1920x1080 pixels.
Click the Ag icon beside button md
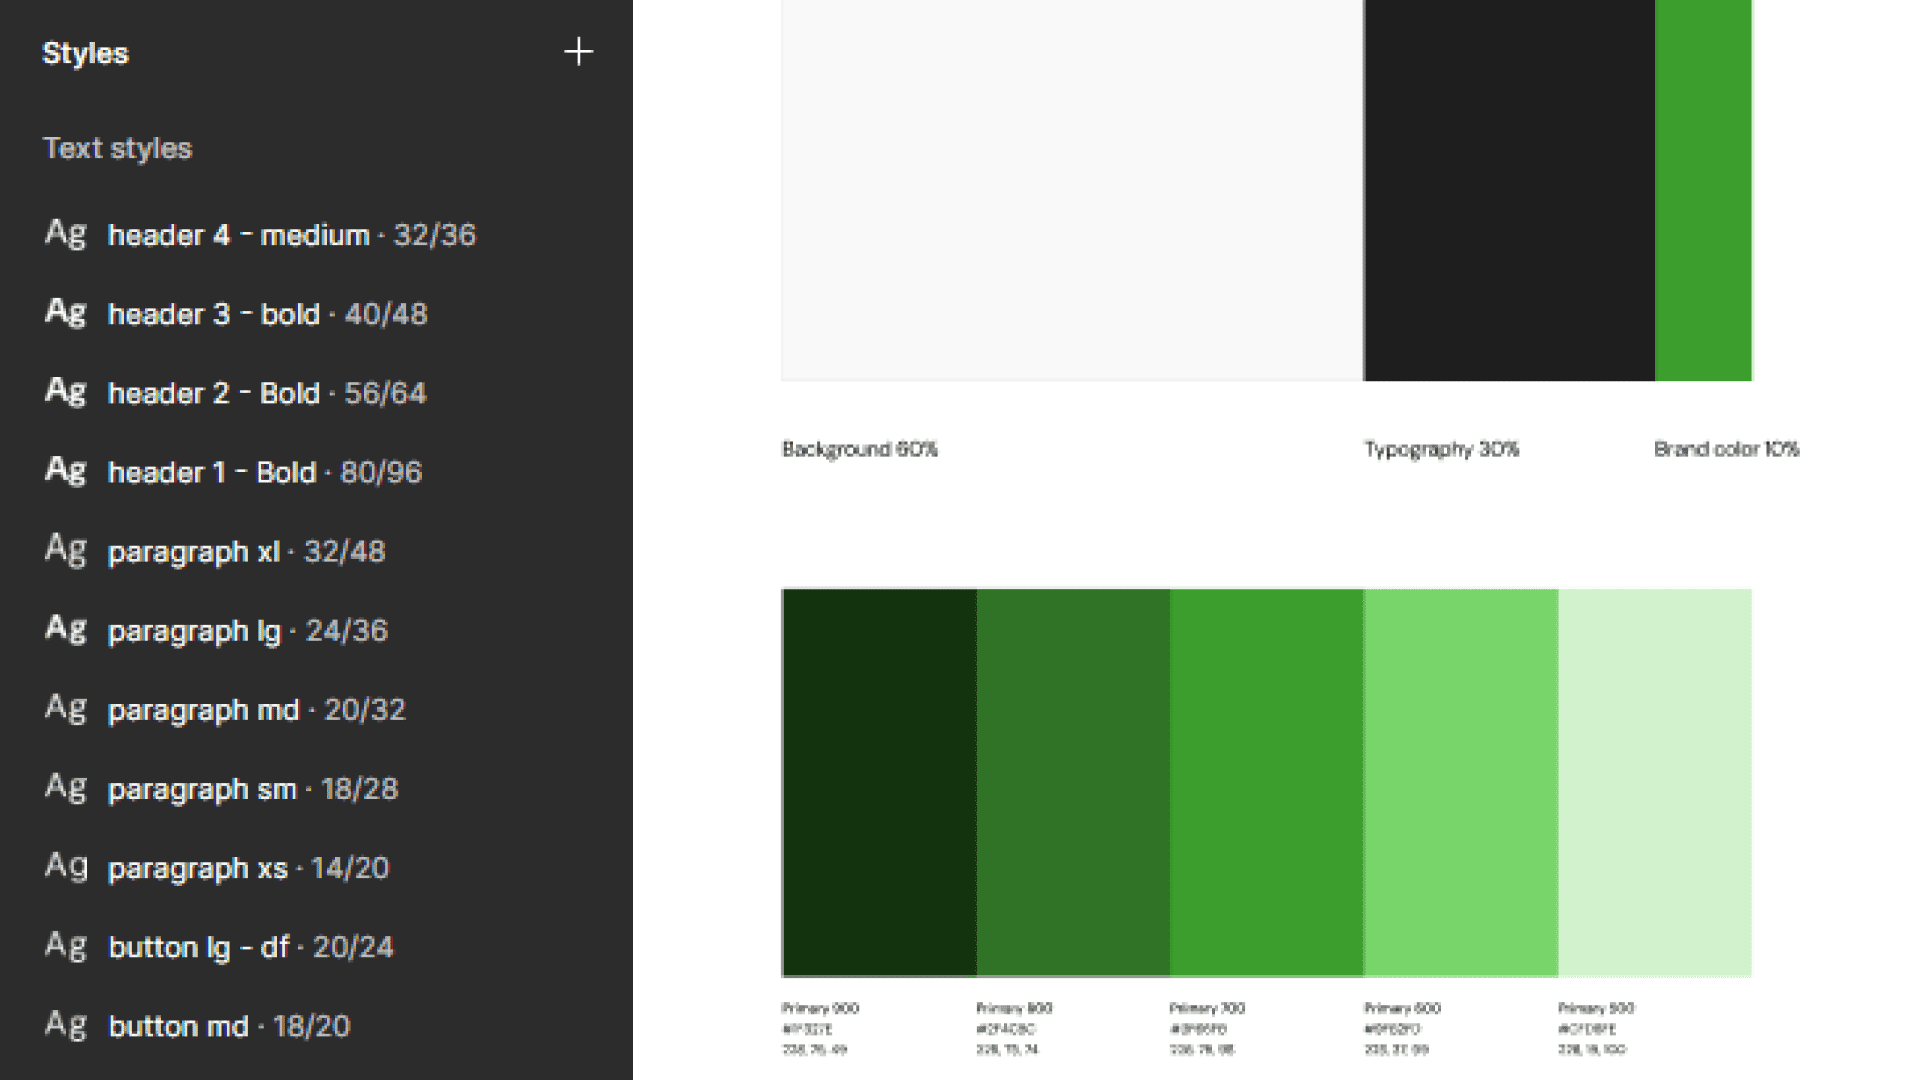(66, 1025)
